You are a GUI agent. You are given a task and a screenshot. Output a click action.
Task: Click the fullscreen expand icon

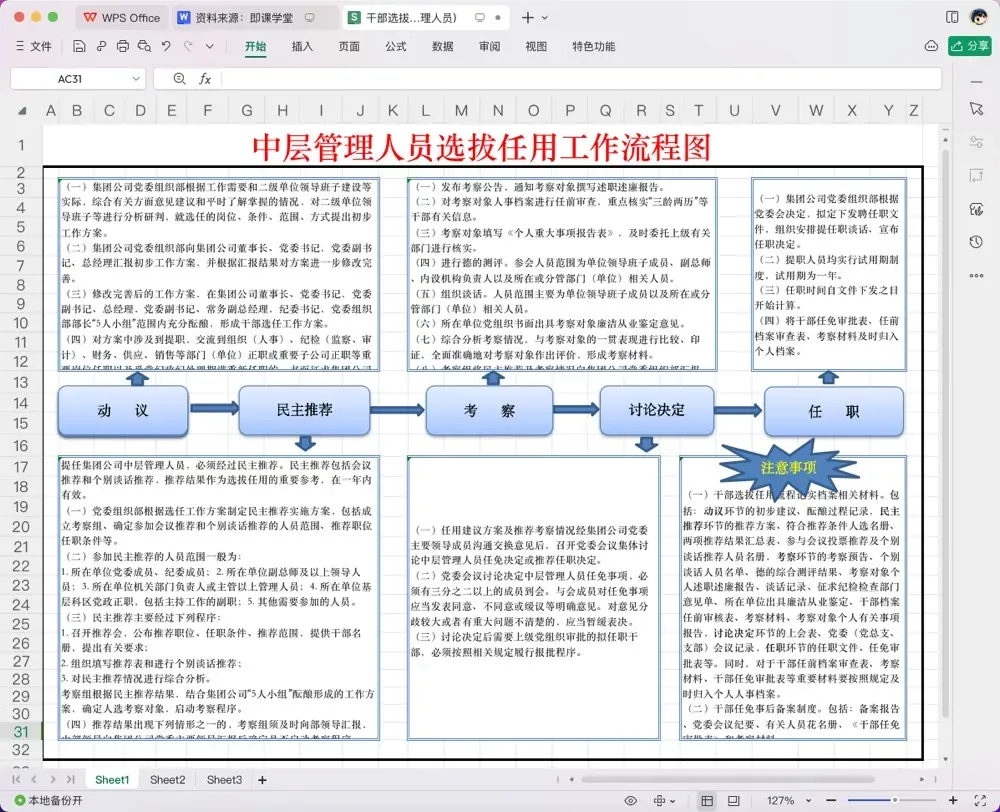tap(980, 801)
